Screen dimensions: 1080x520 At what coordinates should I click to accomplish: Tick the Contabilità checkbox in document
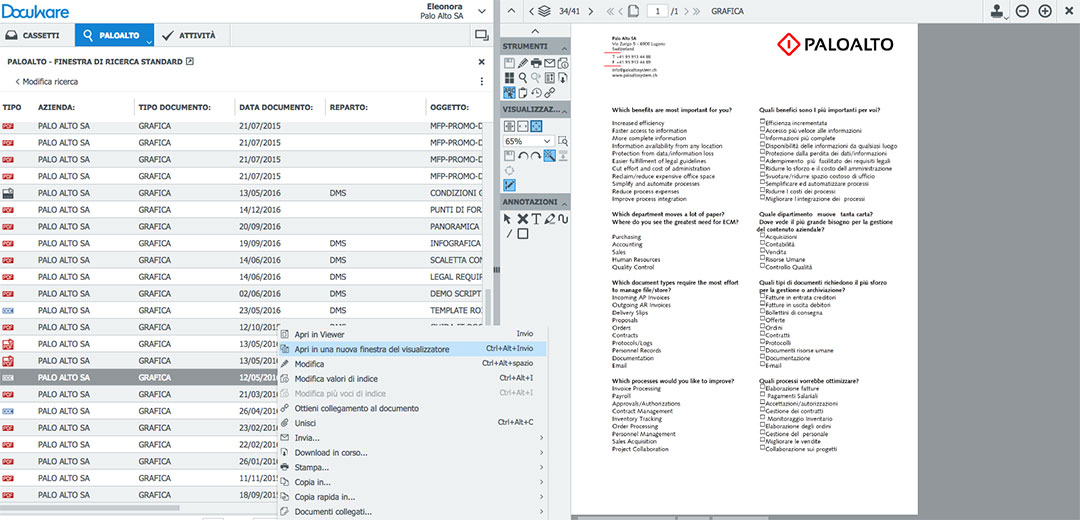click(762, 242)
